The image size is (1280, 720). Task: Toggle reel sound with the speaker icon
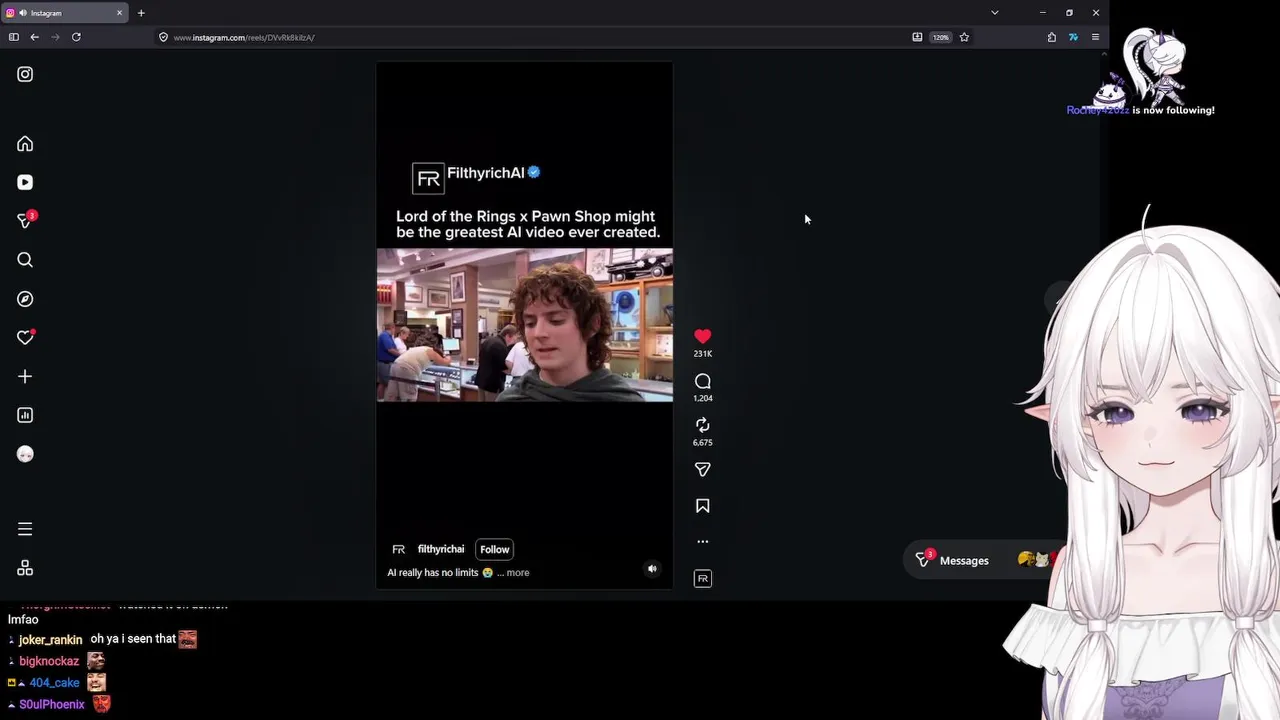pyautogui.click(x=652, y=569)
